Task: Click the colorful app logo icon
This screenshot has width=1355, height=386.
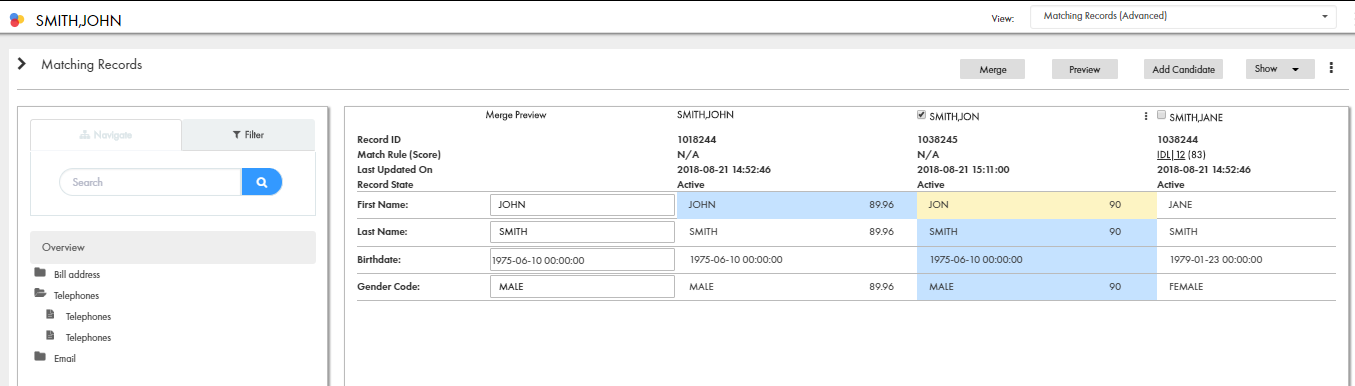Action: point(17,19)
